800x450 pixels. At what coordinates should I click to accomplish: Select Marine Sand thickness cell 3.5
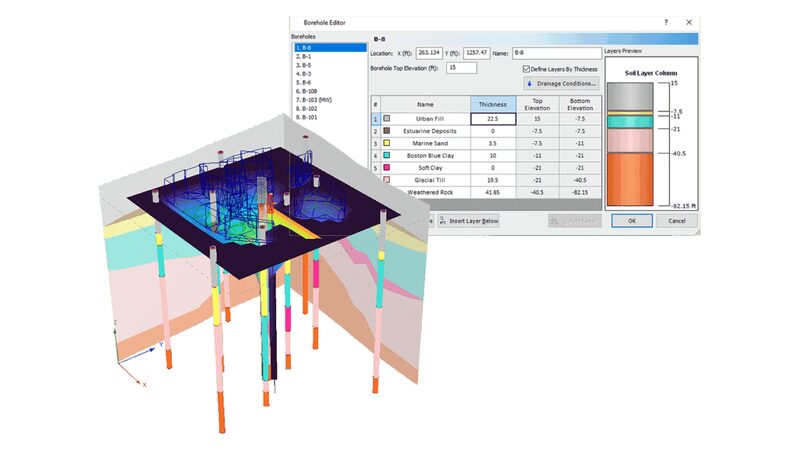pyautogui.click(x=493, y=143)
